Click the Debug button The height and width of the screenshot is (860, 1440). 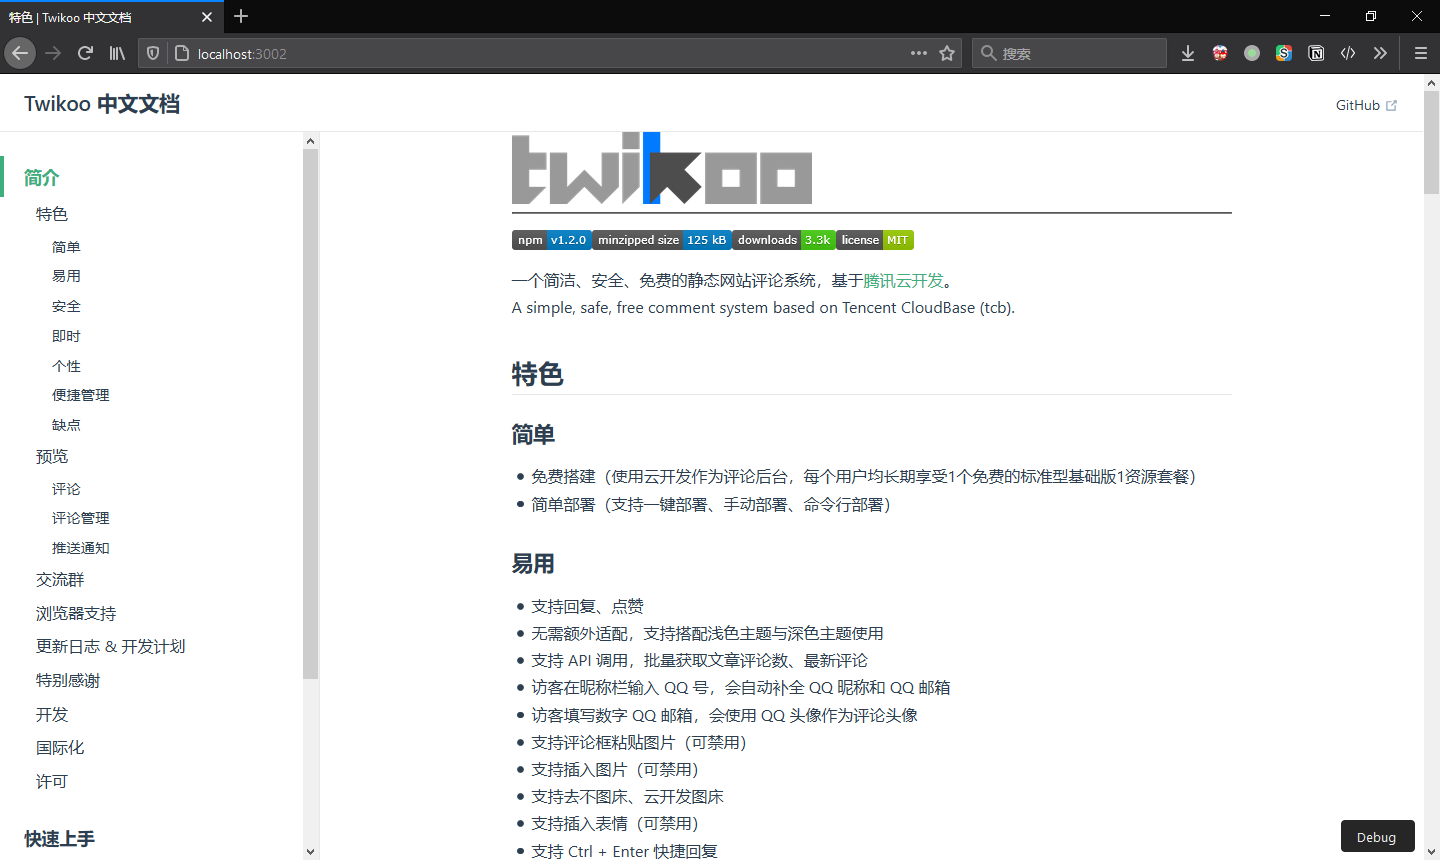tap(1378, 836)
